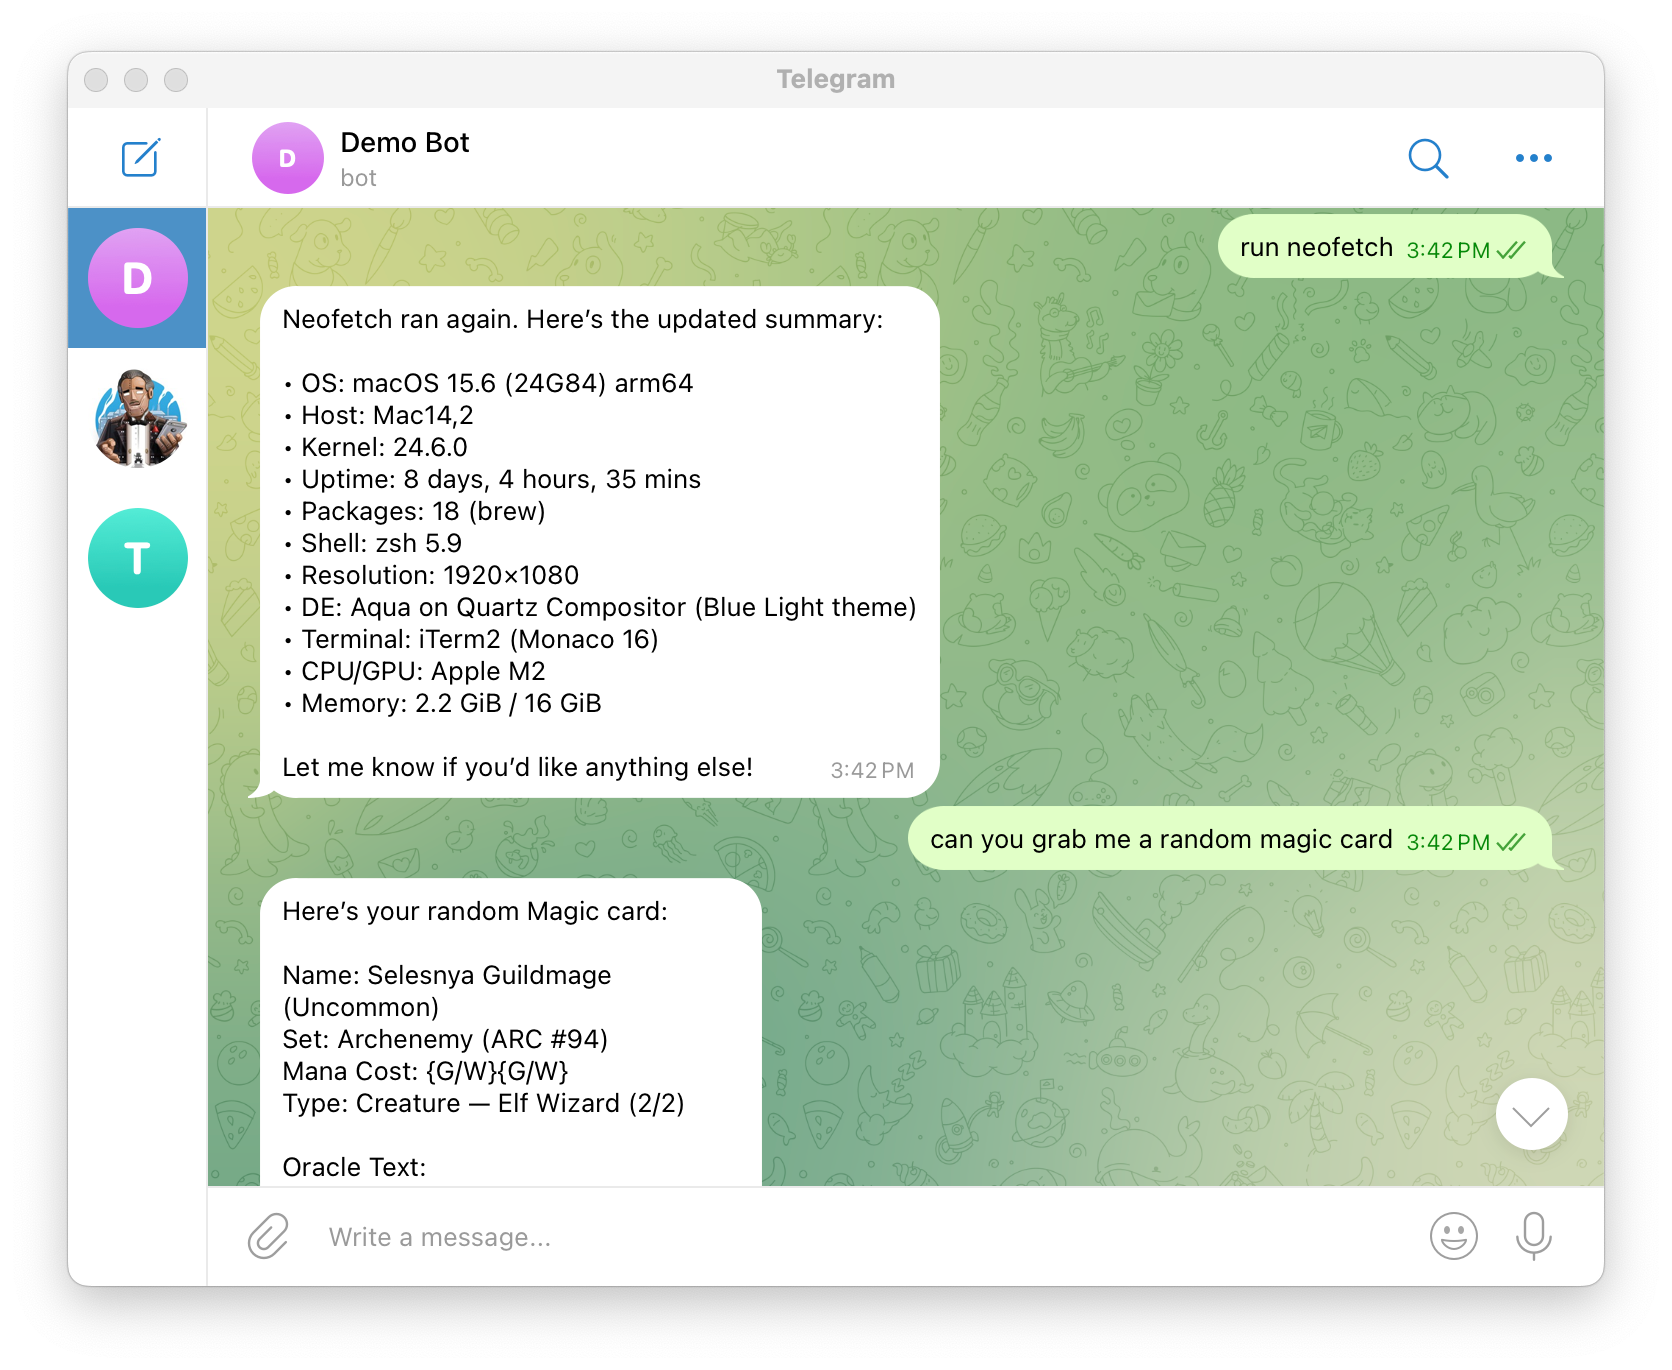Open Demo Bot profile via its name
Viewport: 1672px width, 1370px height.
click(405, 143)
